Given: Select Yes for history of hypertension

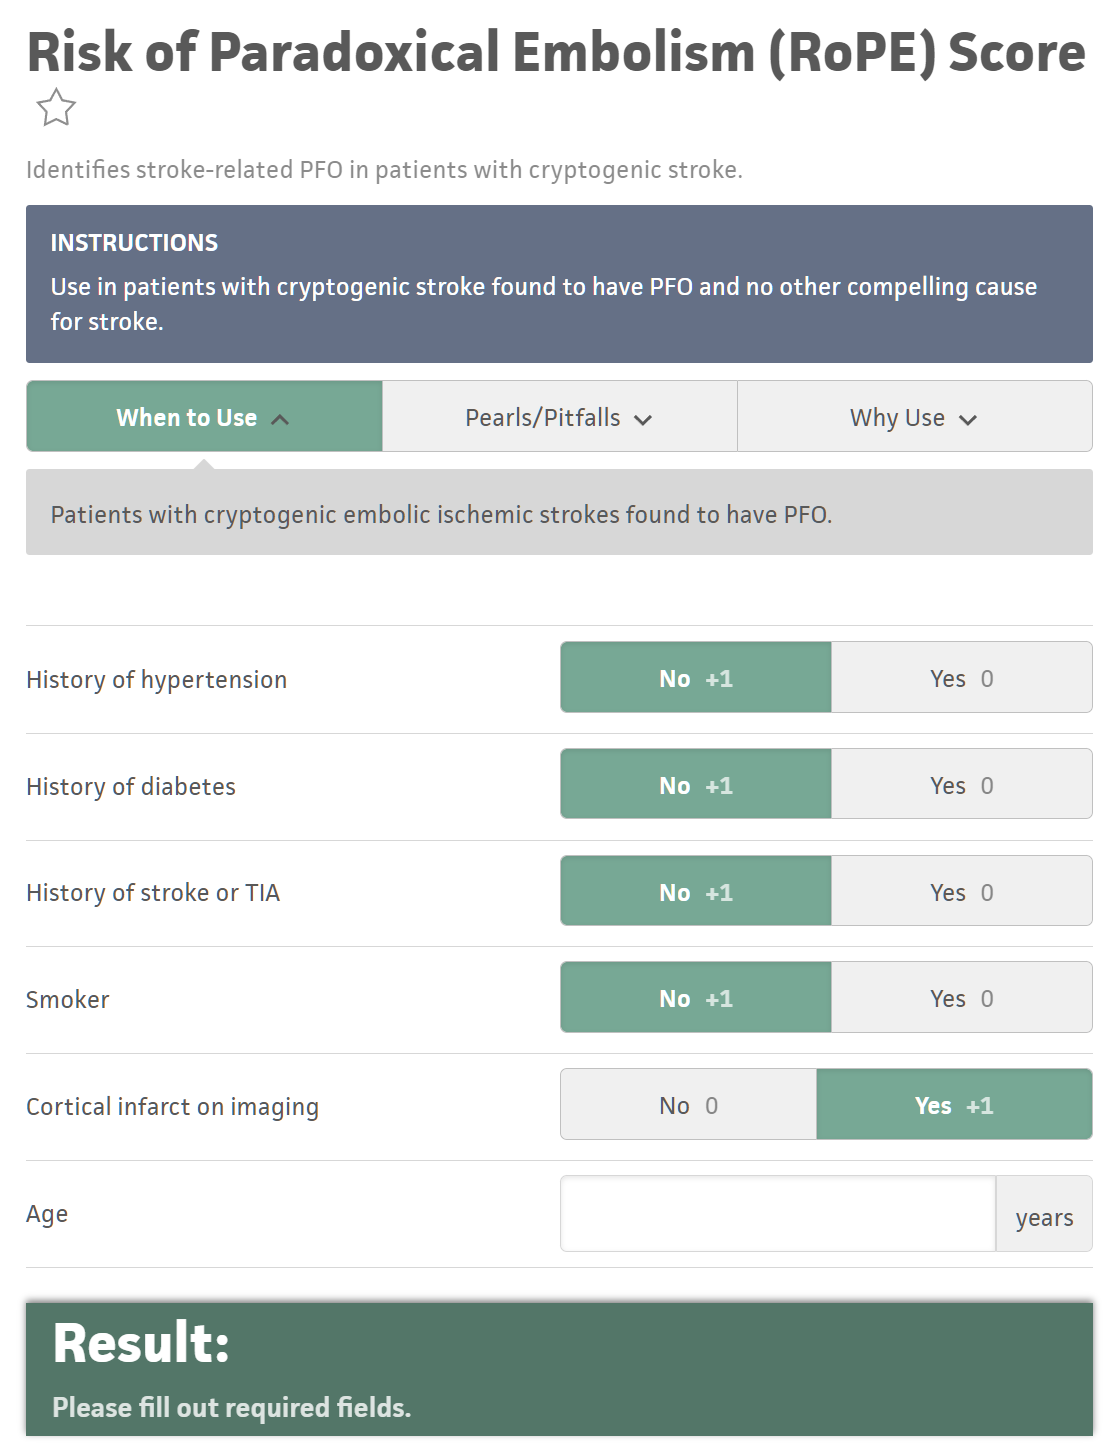Looking at the screenshot, I should coord(962,678).
